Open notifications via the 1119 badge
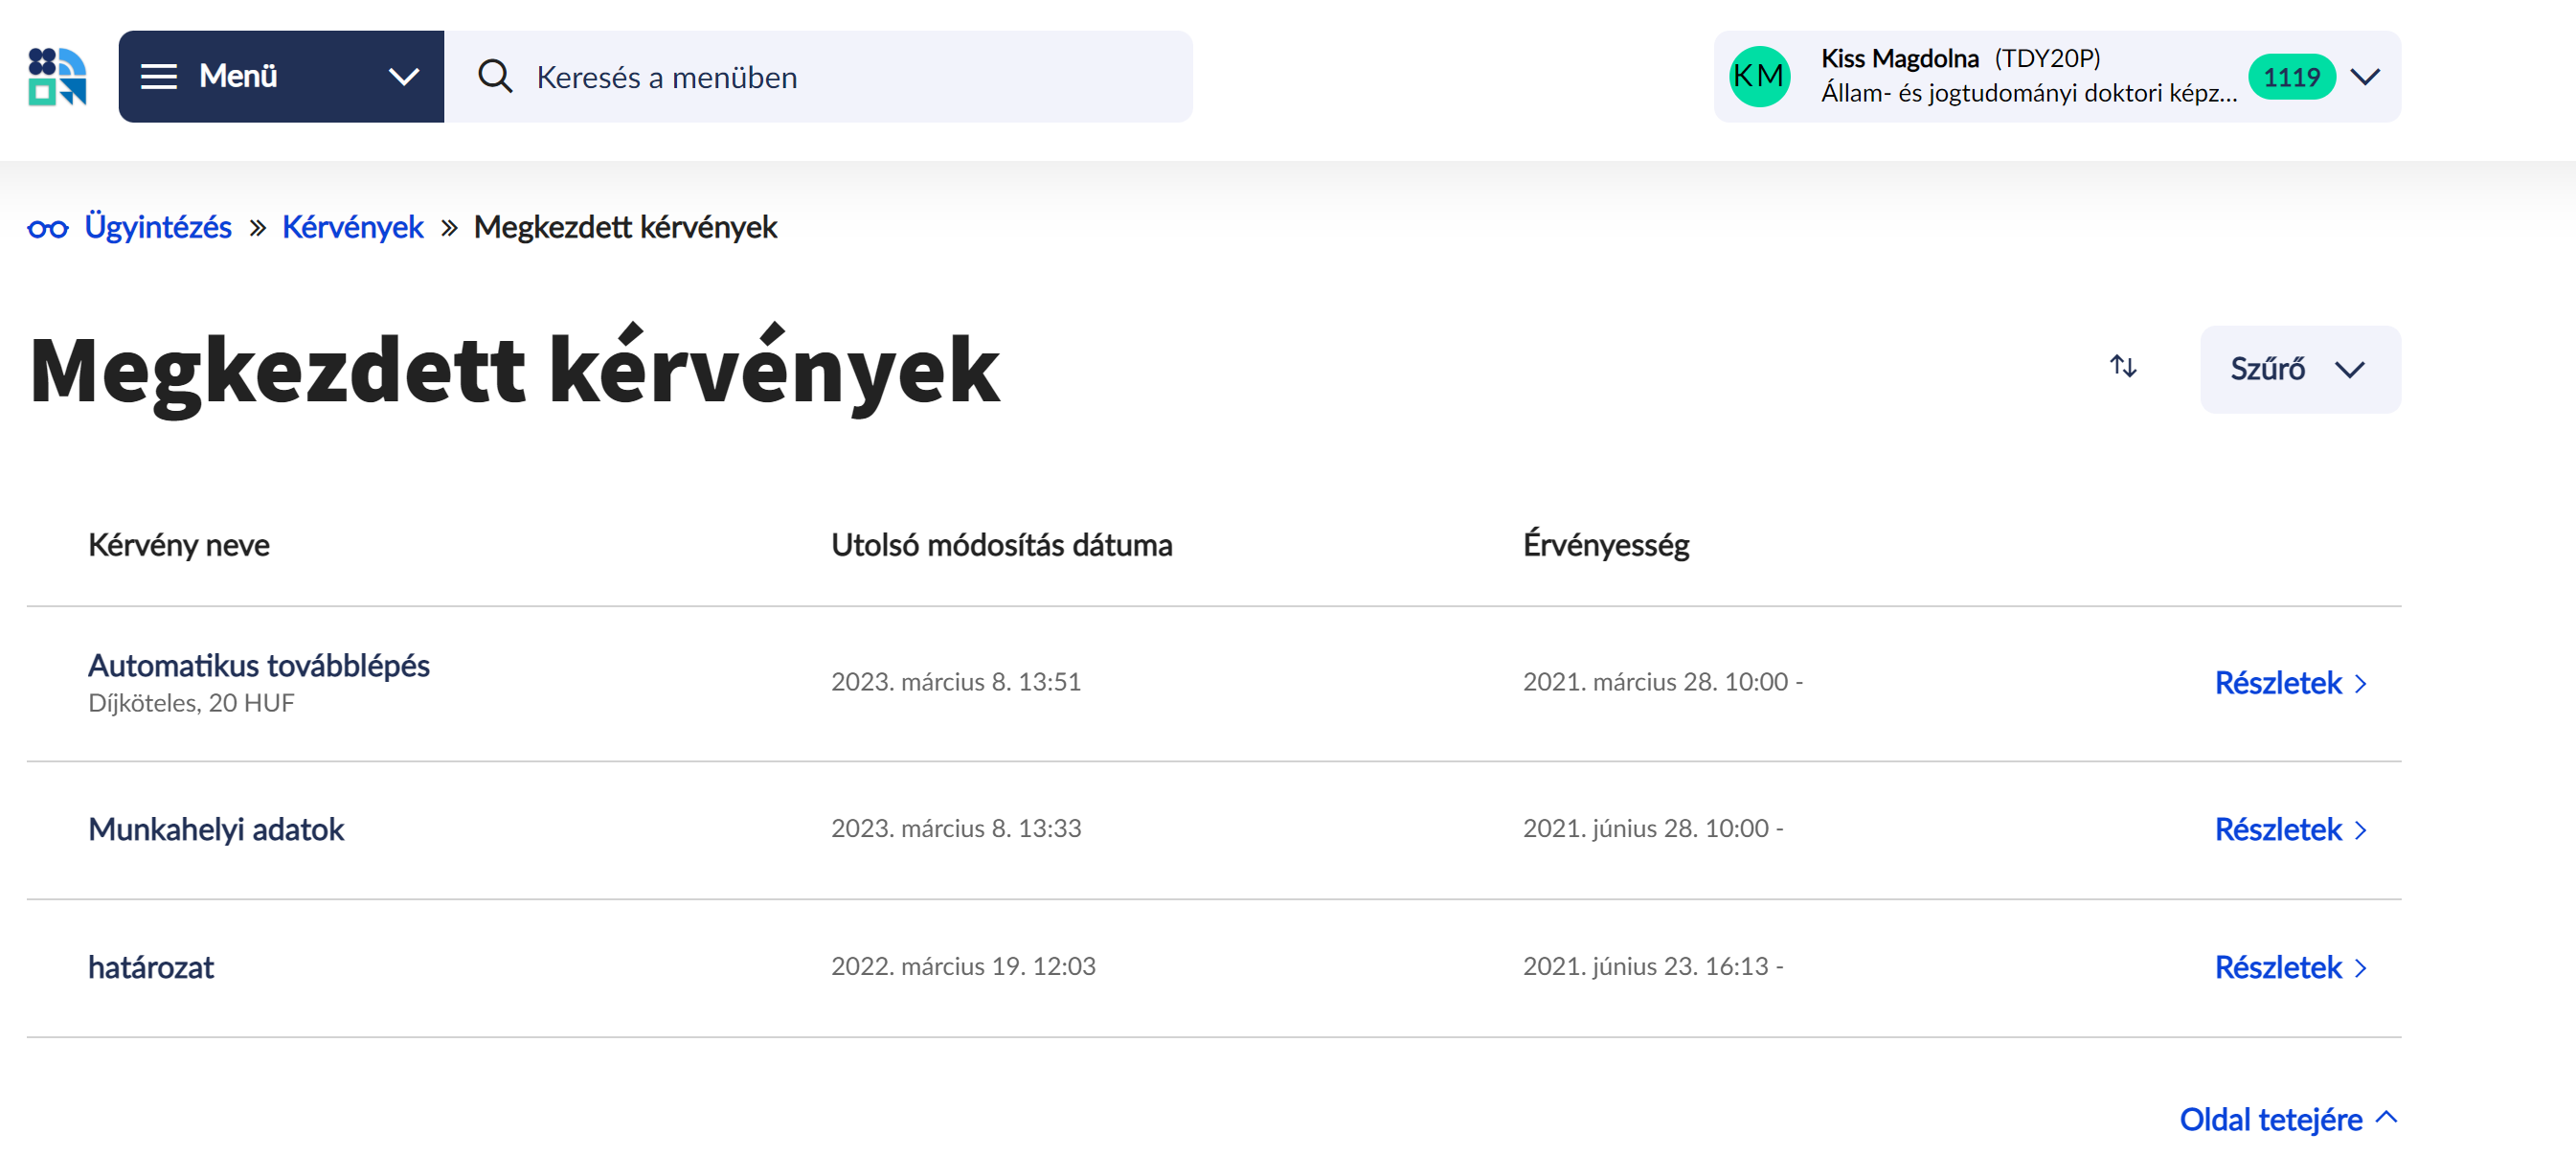The image size is (2576, 1156). point(2292,76)
